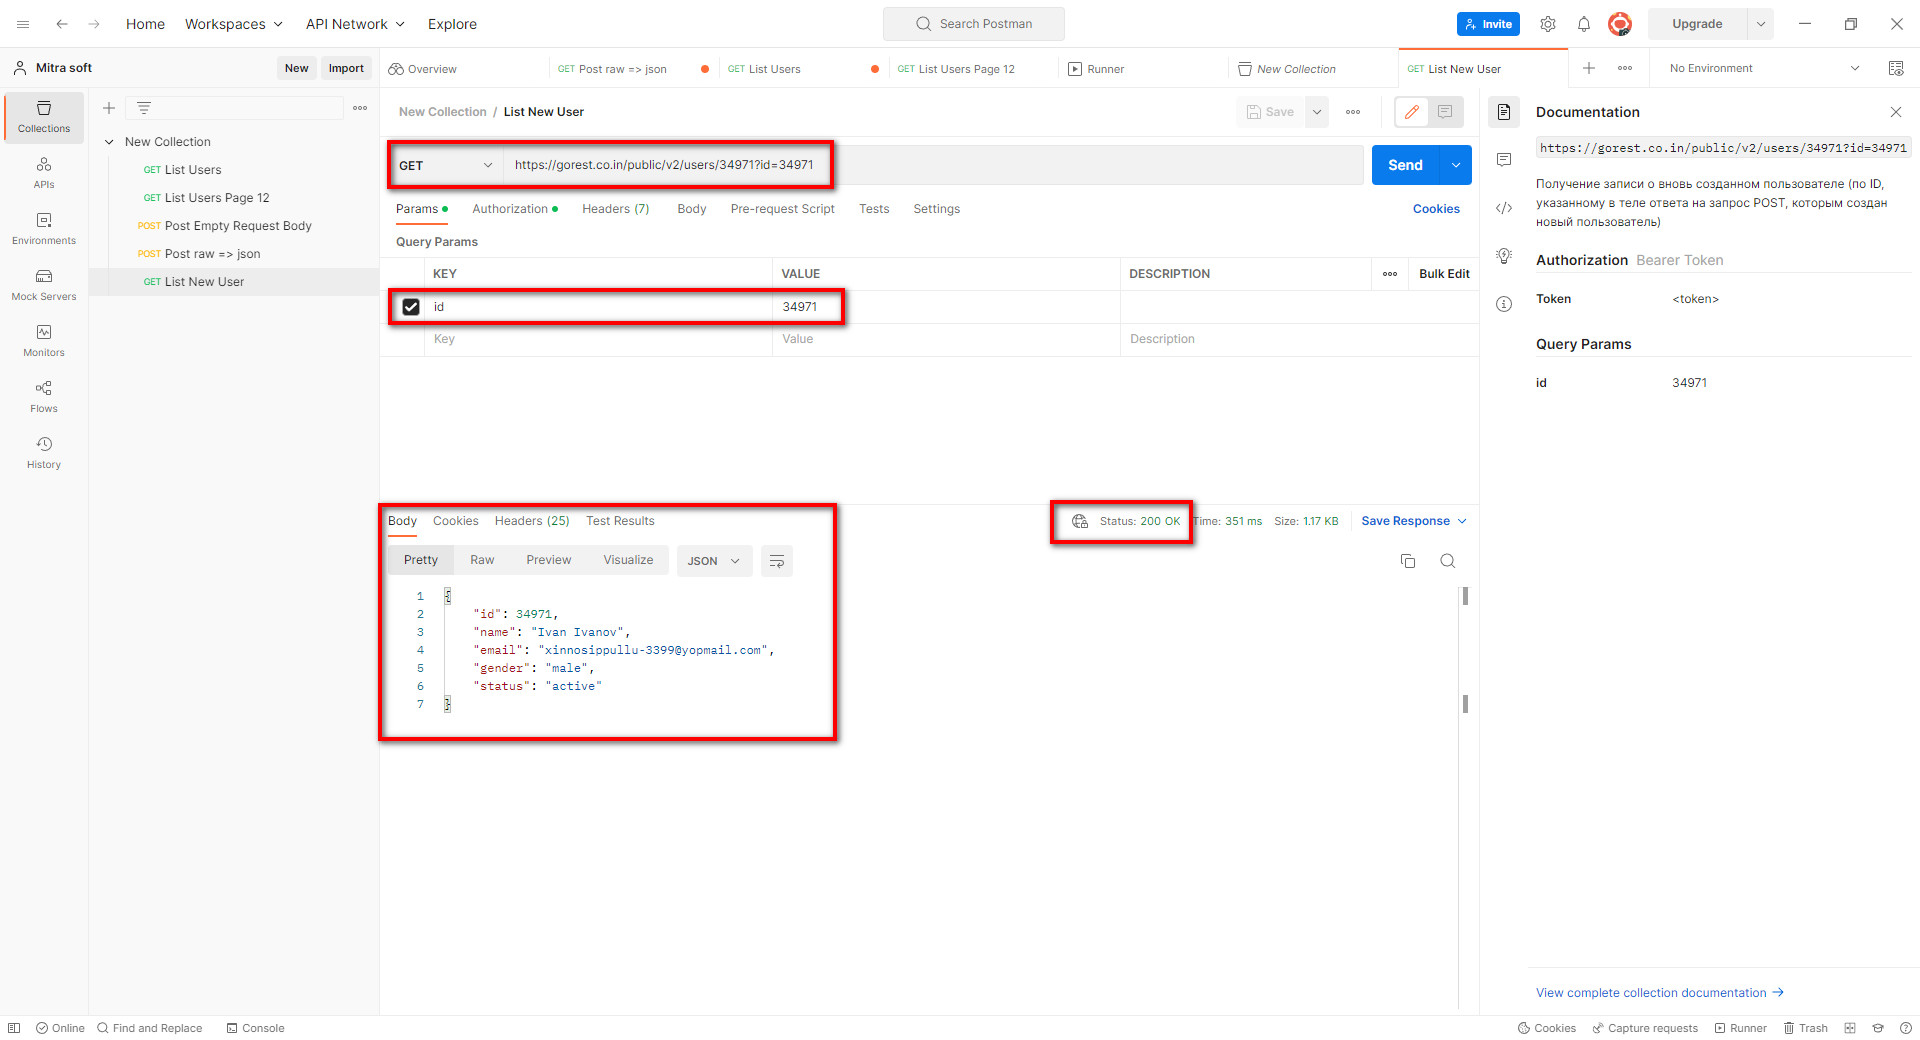
Task: Click the Import button
Action: [346, 68]
